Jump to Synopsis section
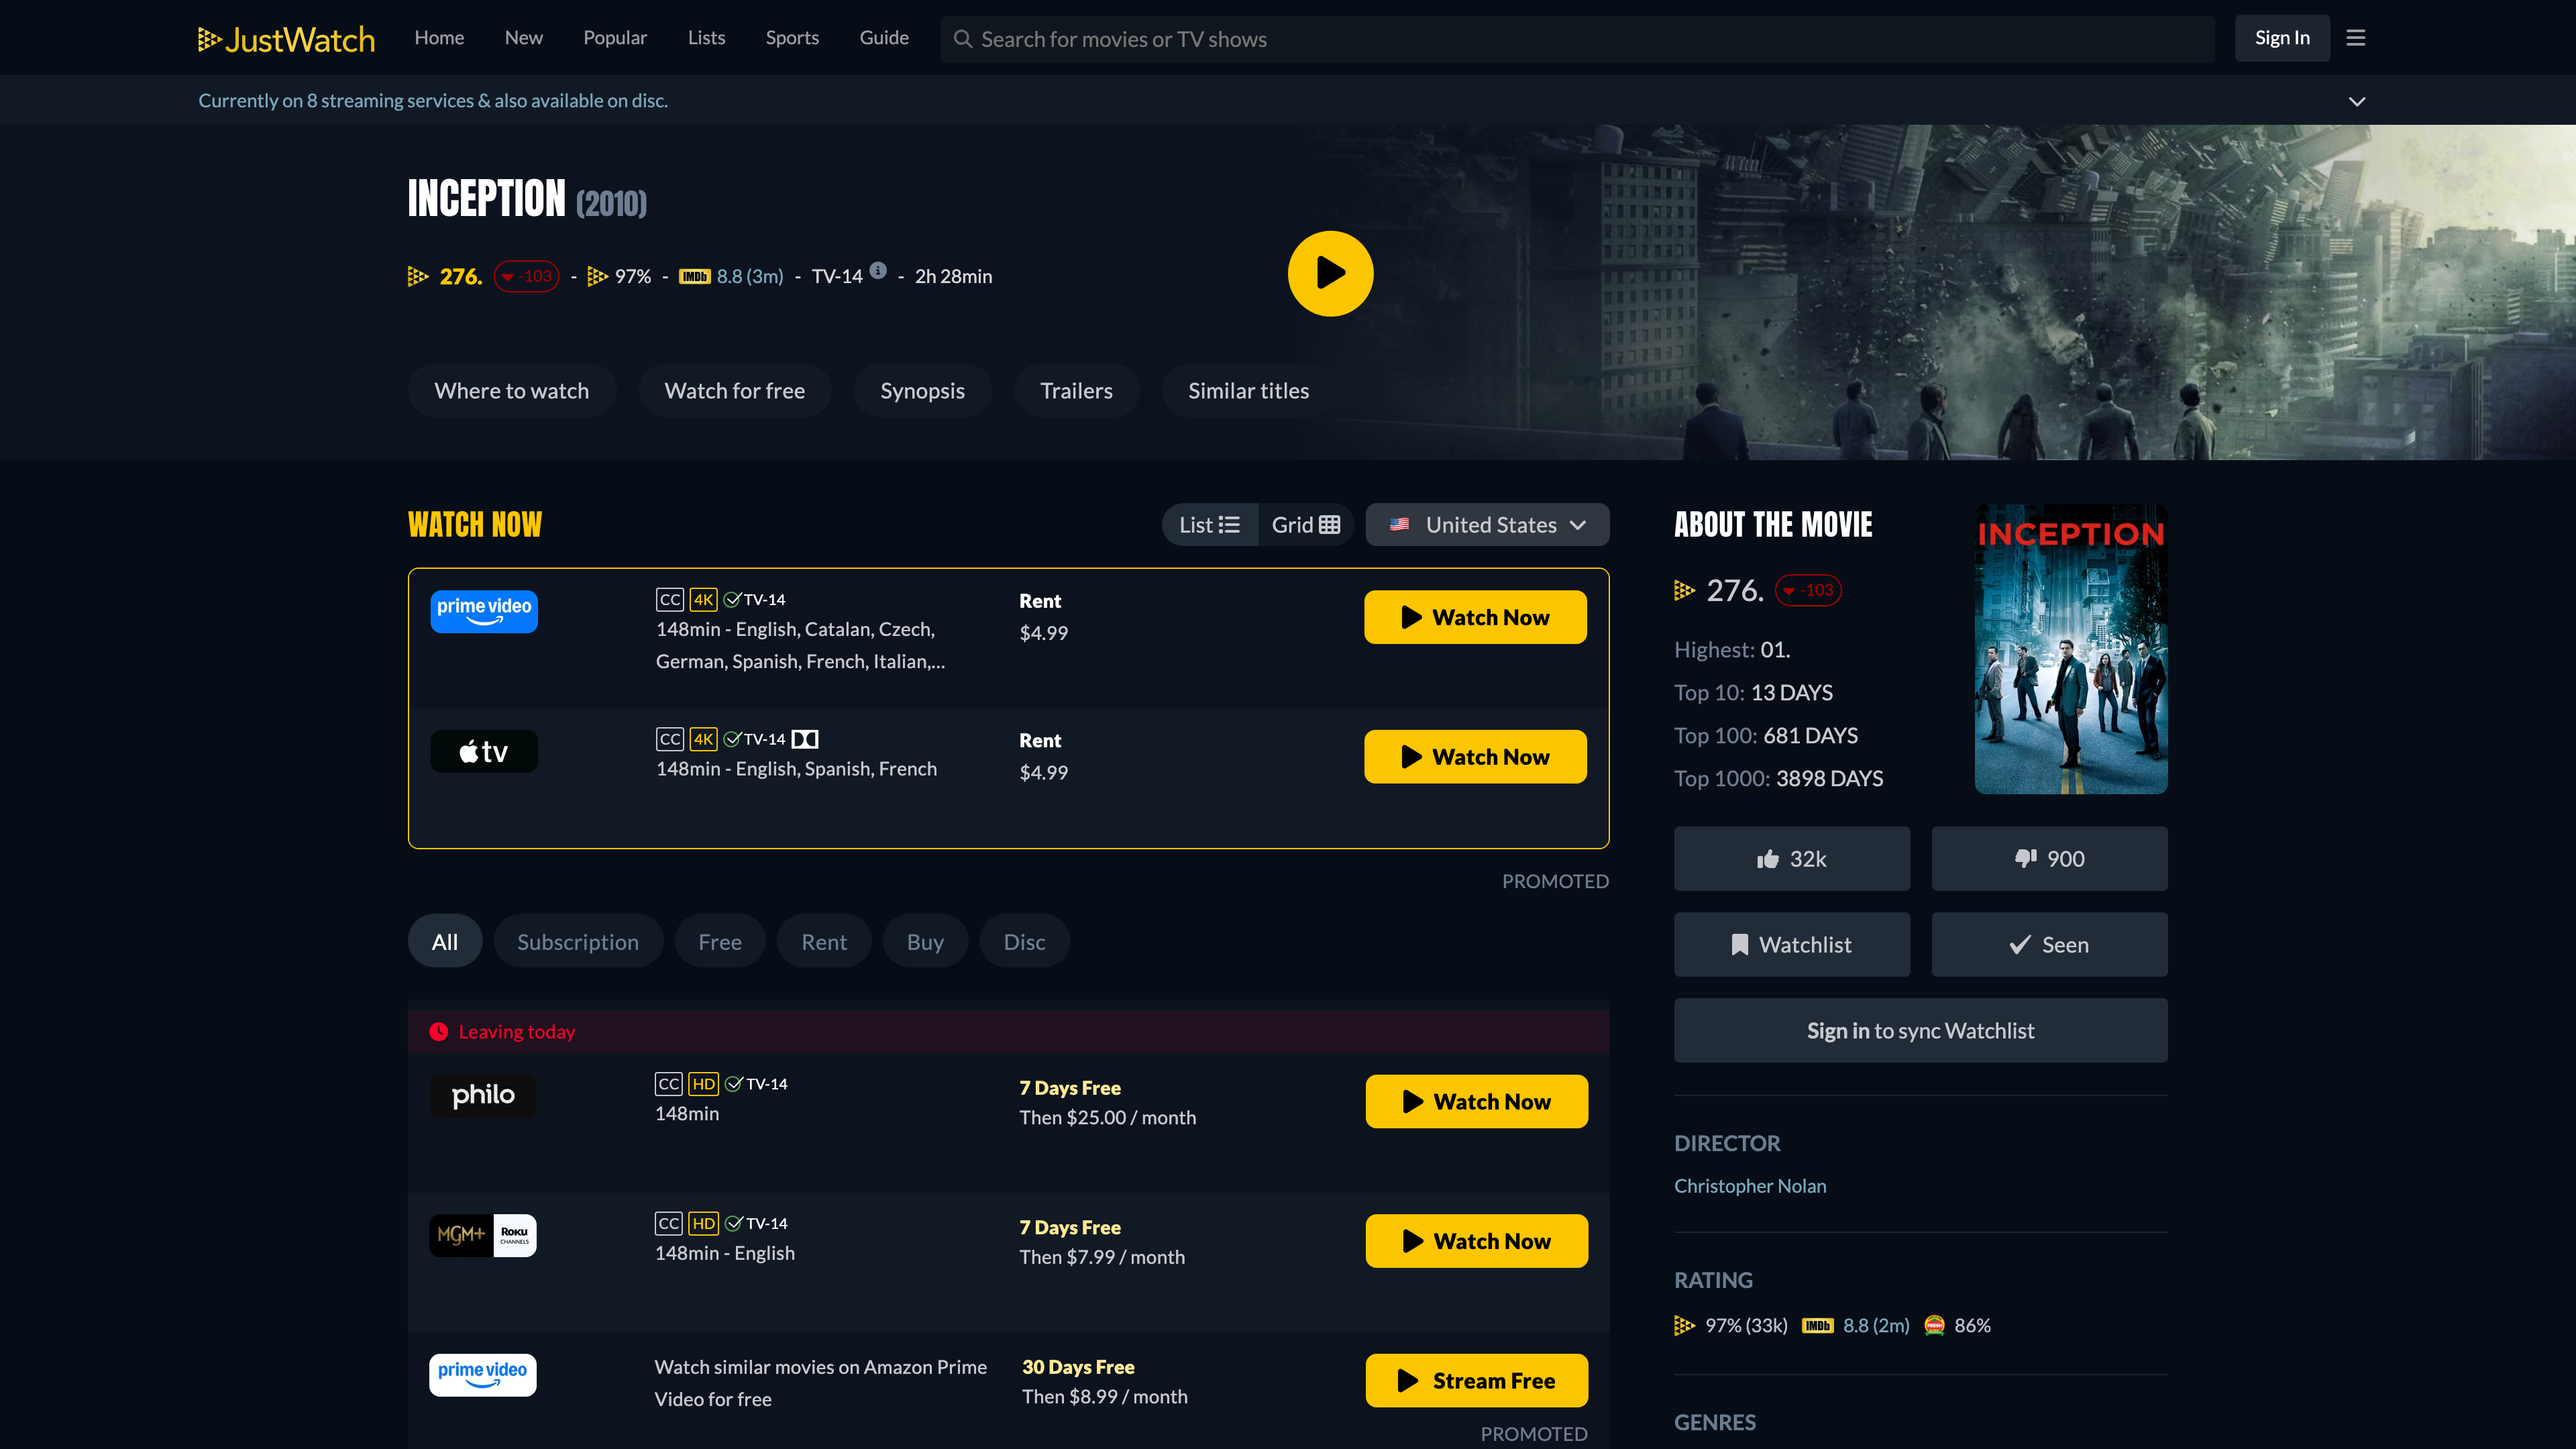This screenshot has height=1449, width=2576. click(922, 391)
